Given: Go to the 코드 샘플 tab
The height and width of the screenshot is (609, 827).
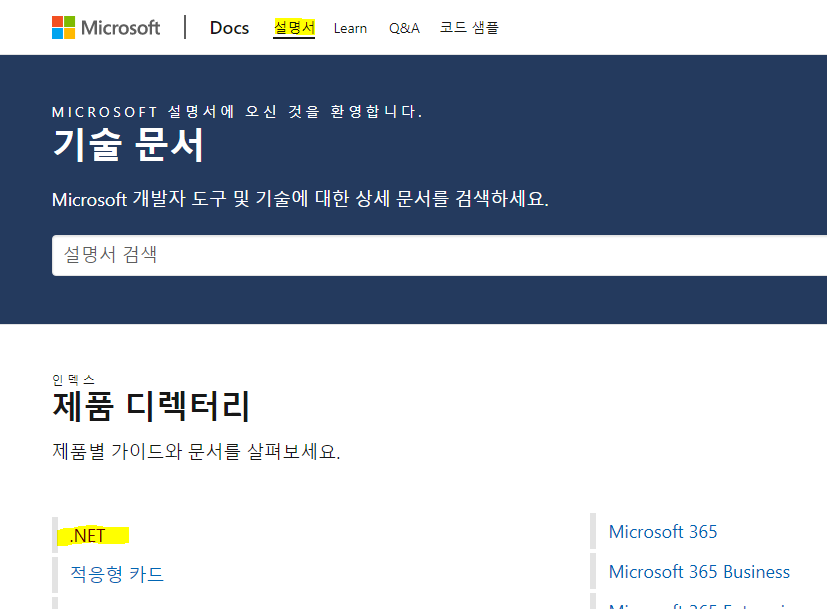Looking at the screenshot, I should pyautogui.click(x=469, y=27).
